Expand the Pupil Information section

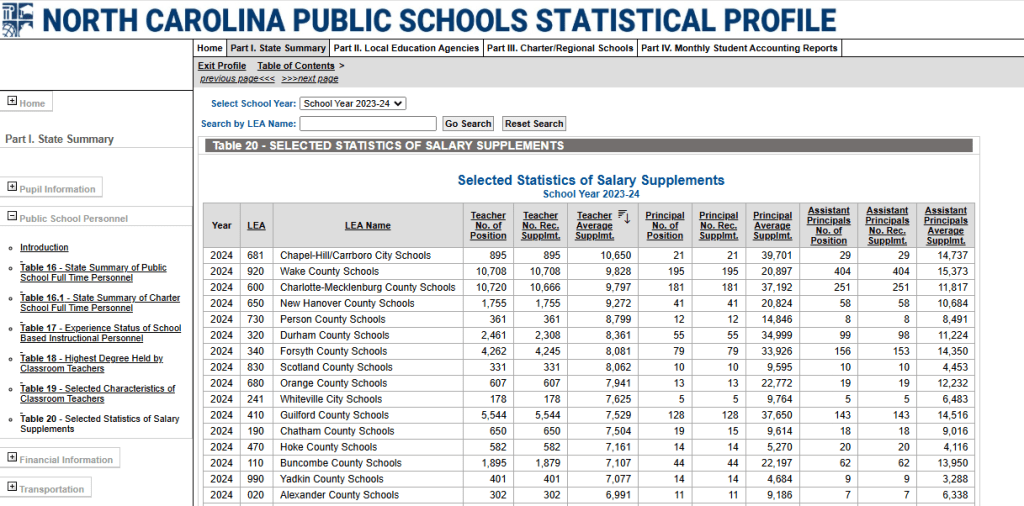[12, 188]
